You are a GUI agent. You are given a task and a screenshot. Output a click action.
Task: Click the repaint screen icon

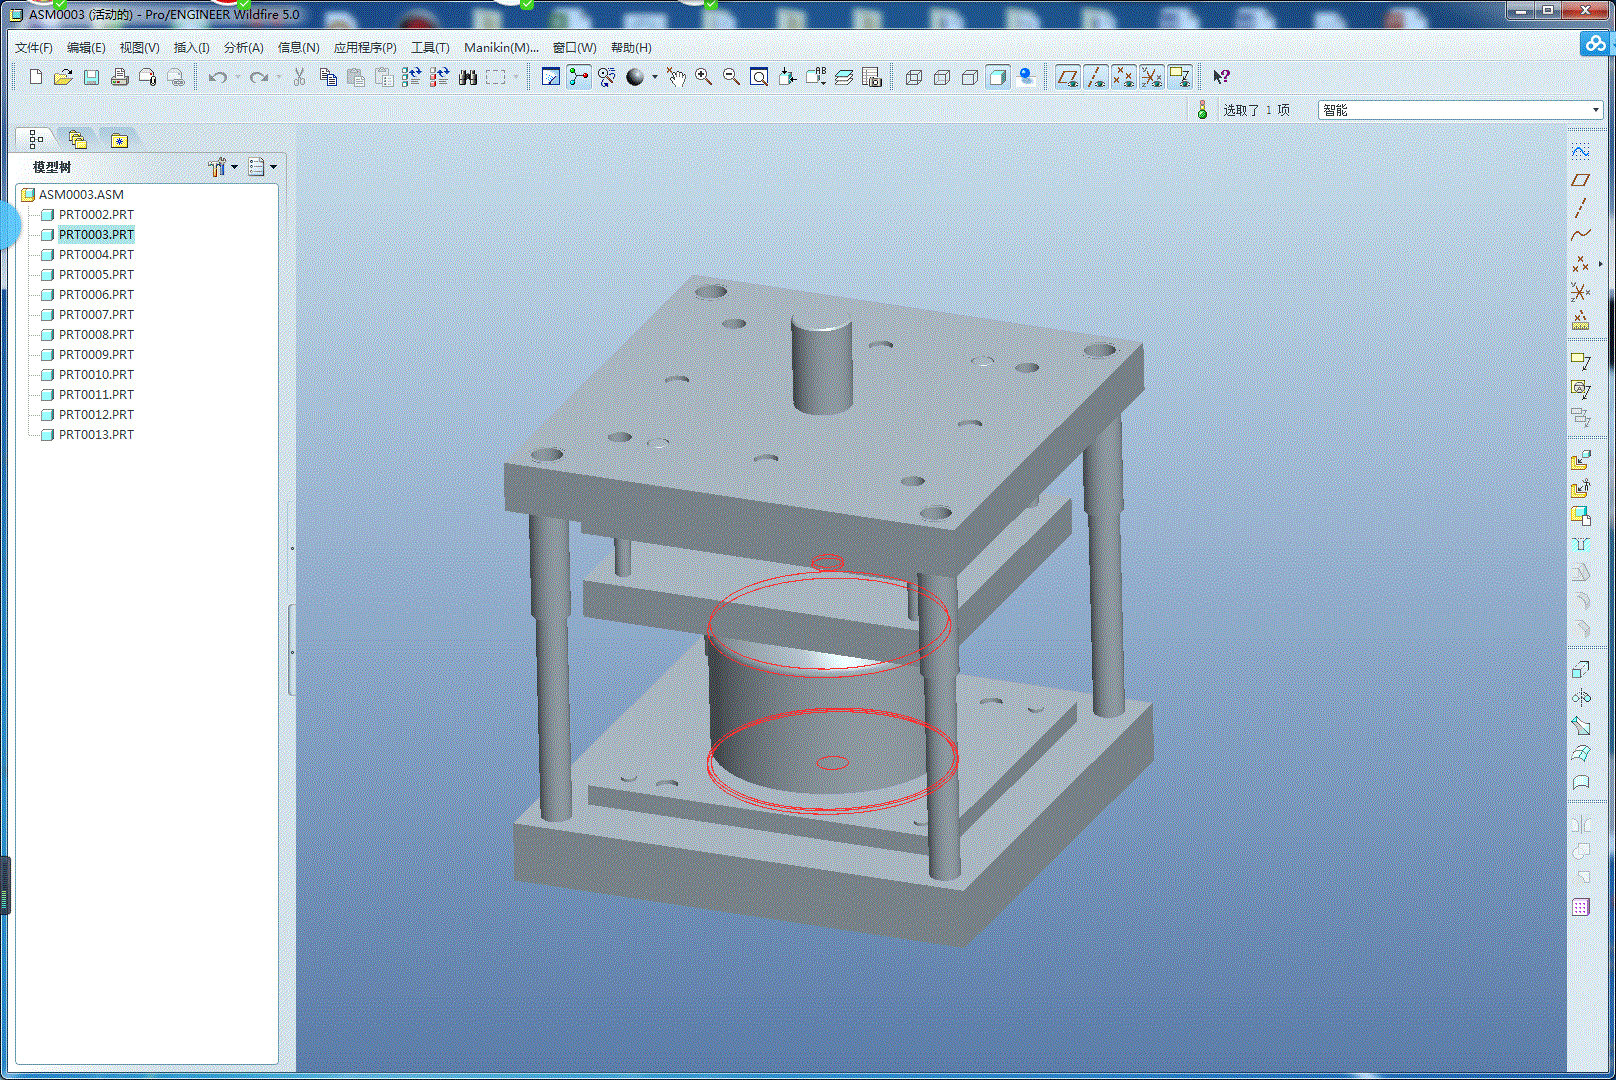(x=551, y=77)
